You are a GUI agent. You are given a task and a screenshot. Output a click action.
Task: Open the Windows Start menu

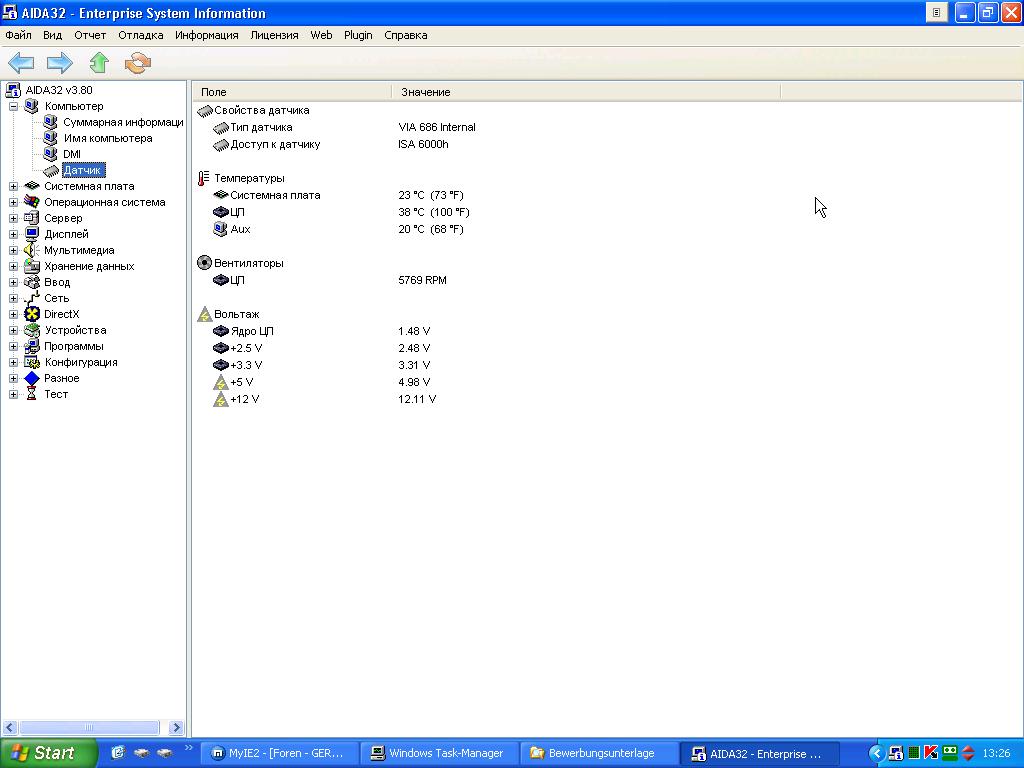click(x=47, y=753)
